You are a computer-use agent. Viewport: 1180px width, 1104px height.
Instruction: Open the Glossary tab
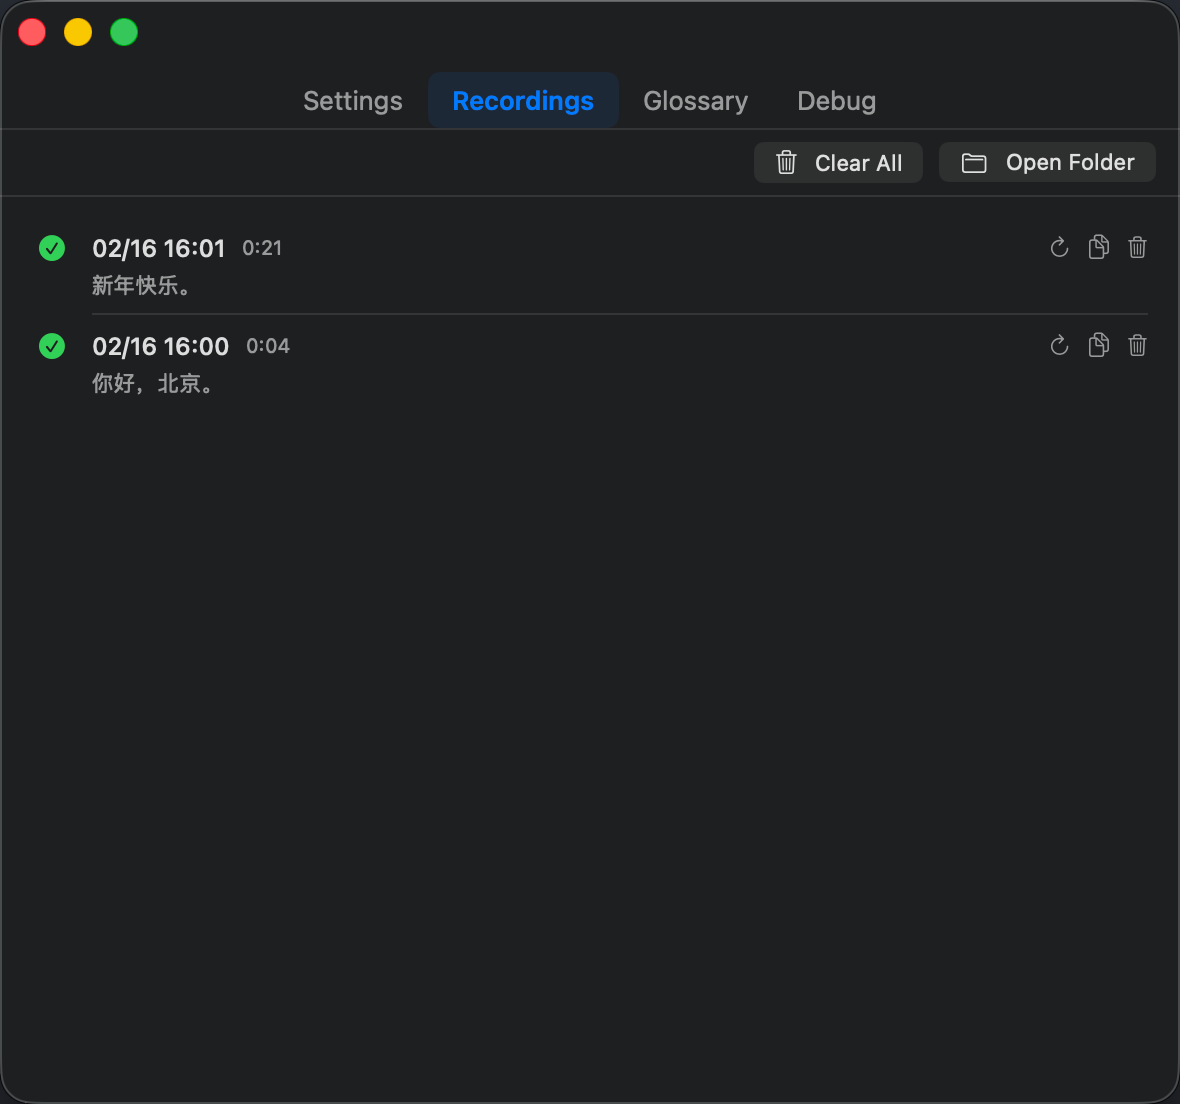695,101
